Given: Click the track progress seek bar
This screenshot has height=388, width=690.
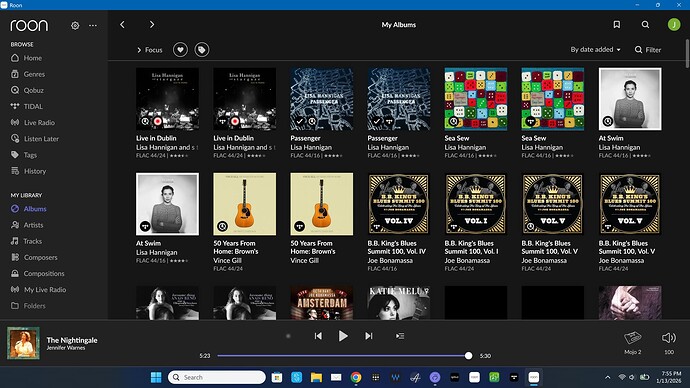Looking at the screenshot, I should [345, 355].
